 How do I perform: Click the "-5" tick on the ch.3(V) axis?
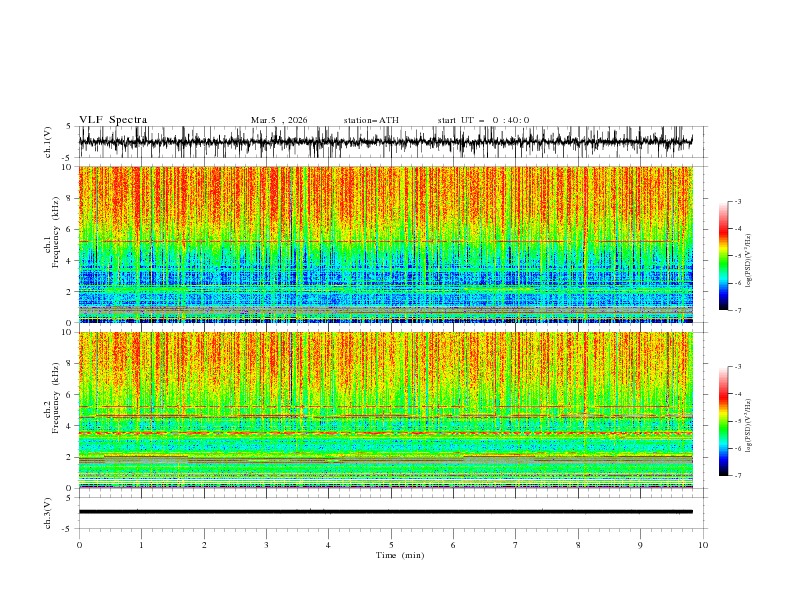coord(68,529)
